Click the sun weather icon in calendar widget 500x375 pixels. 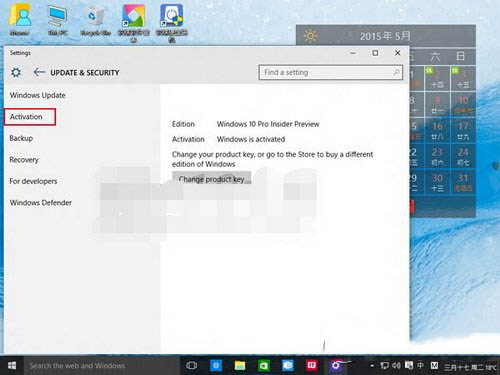pos(310,36)
